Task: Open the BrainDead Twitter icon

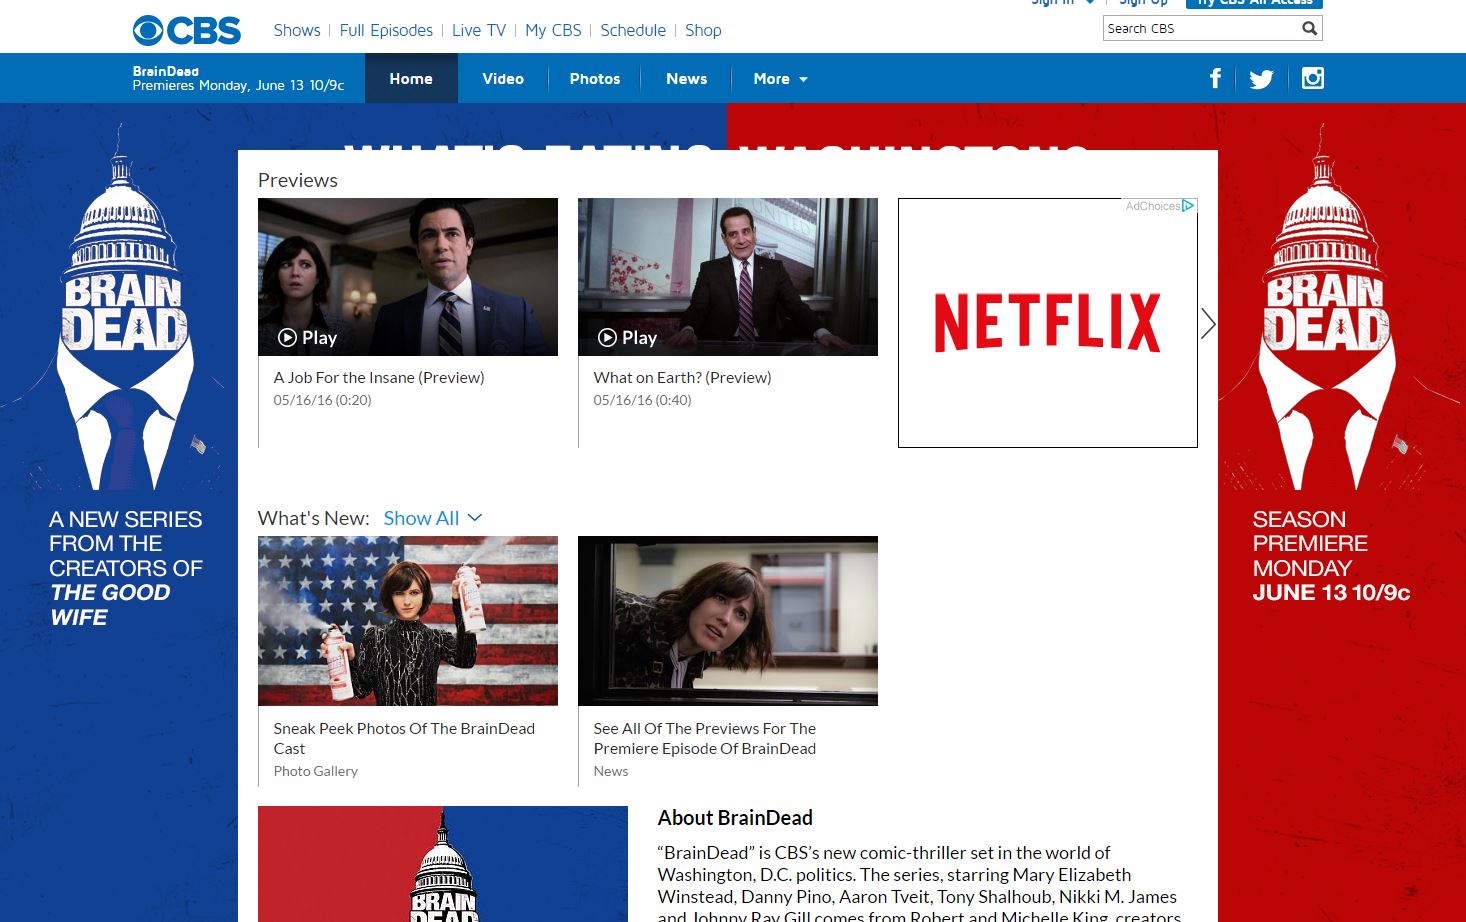Action: pyautogui.click(x=1261, y=79)
